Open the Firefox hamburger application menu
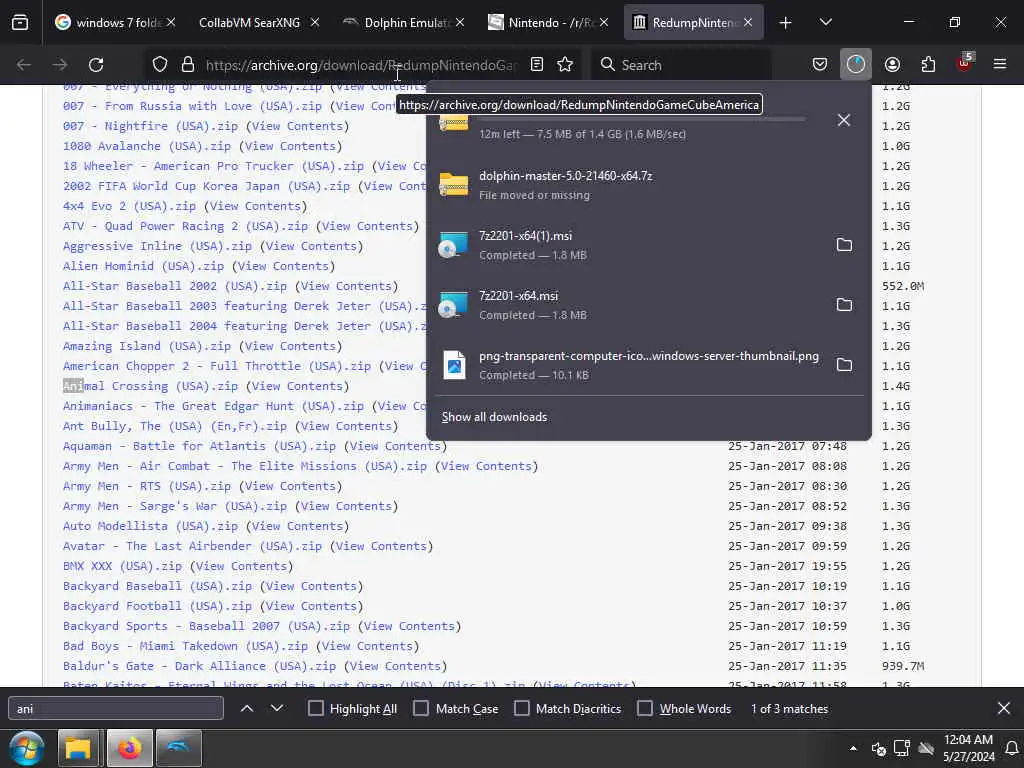The width and height of the screenshot is (1024, 768). point(1000,65)
